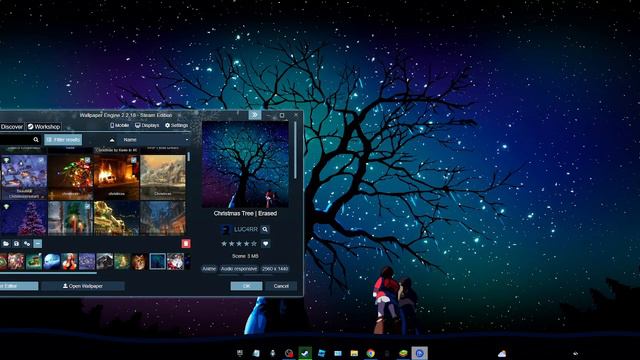Open Steam from the taskbar
Screen dimensions: 640x360
tap(305, 353)
